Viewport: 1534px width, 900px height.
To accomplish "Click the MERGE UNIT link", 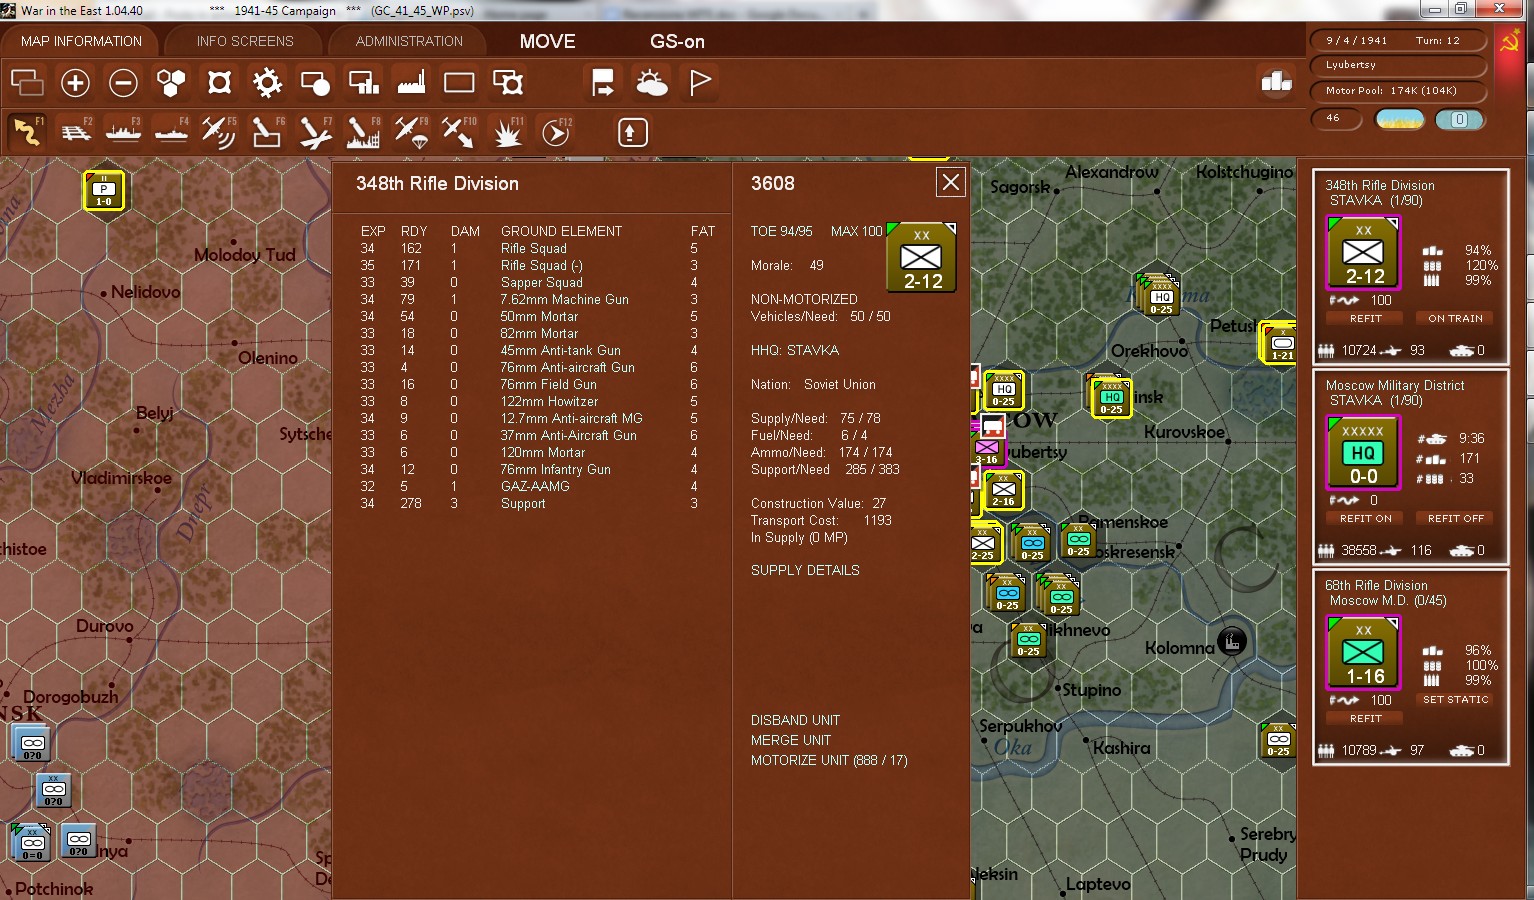I will tap(791, 740).
